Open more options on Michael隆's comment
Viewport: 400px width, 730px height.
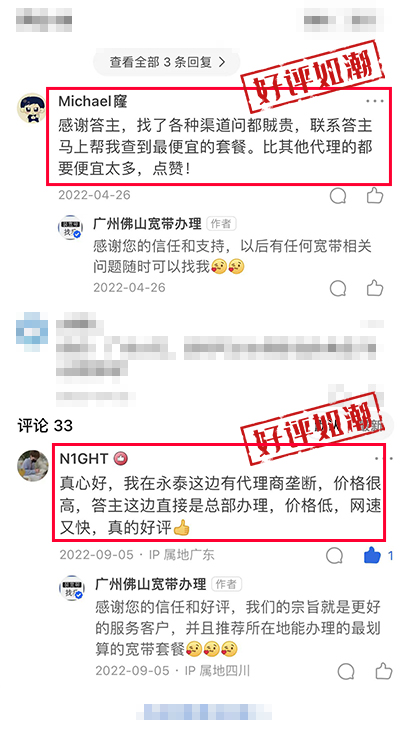coord(374,101)
